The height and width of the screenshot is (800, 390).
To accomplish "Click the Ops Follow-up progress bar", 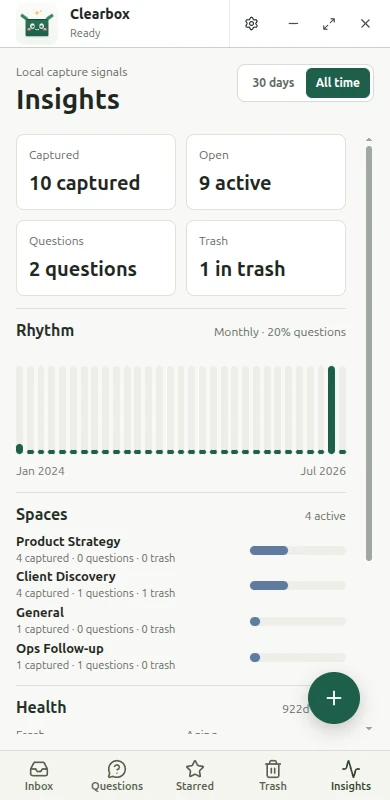I will 298,658.
